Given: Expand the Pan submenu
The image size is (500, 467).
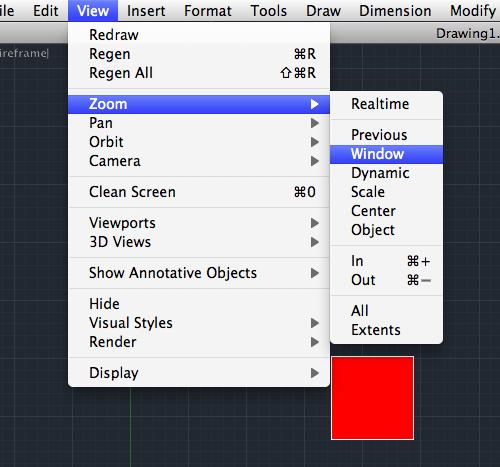Looking at the screenshot, I should [199, 123].
